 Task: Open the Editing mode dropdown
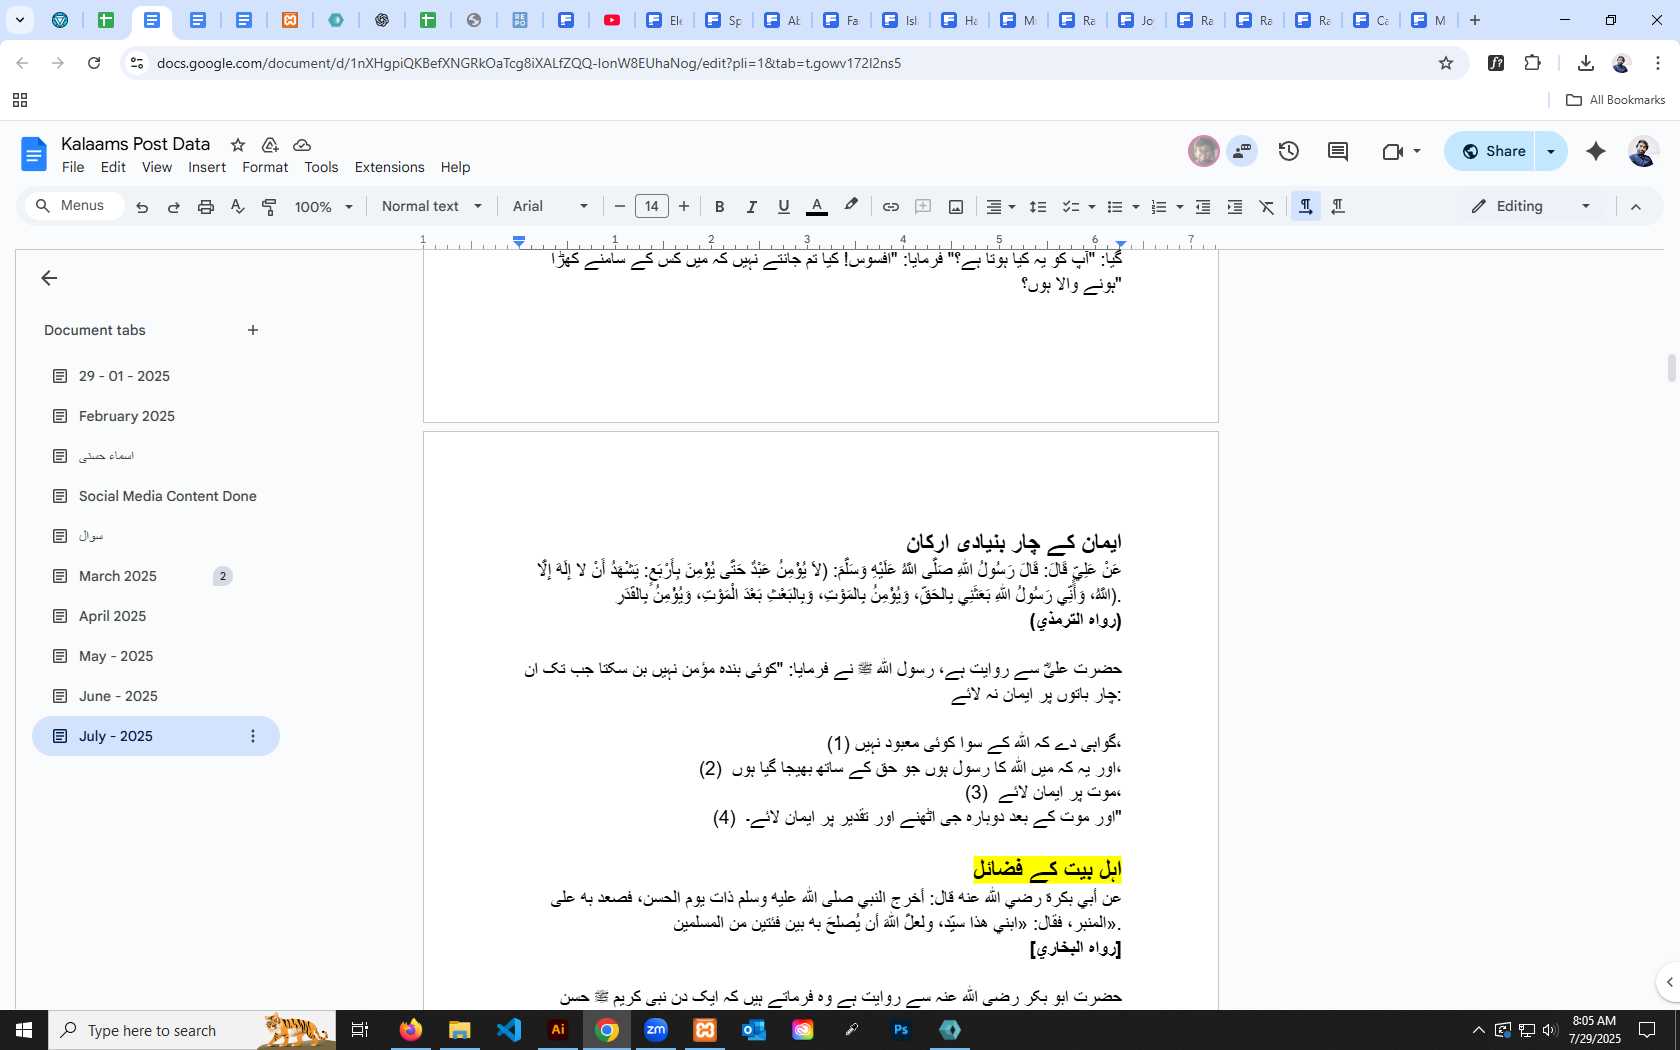tap(1531, 207)
